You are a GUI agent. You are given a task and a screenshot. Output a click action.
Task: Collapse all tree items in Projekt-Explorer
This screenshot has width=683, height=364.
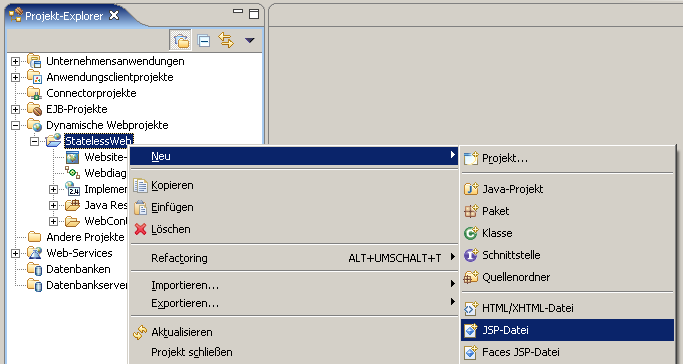pyautogui.click(x=203, y=40)
